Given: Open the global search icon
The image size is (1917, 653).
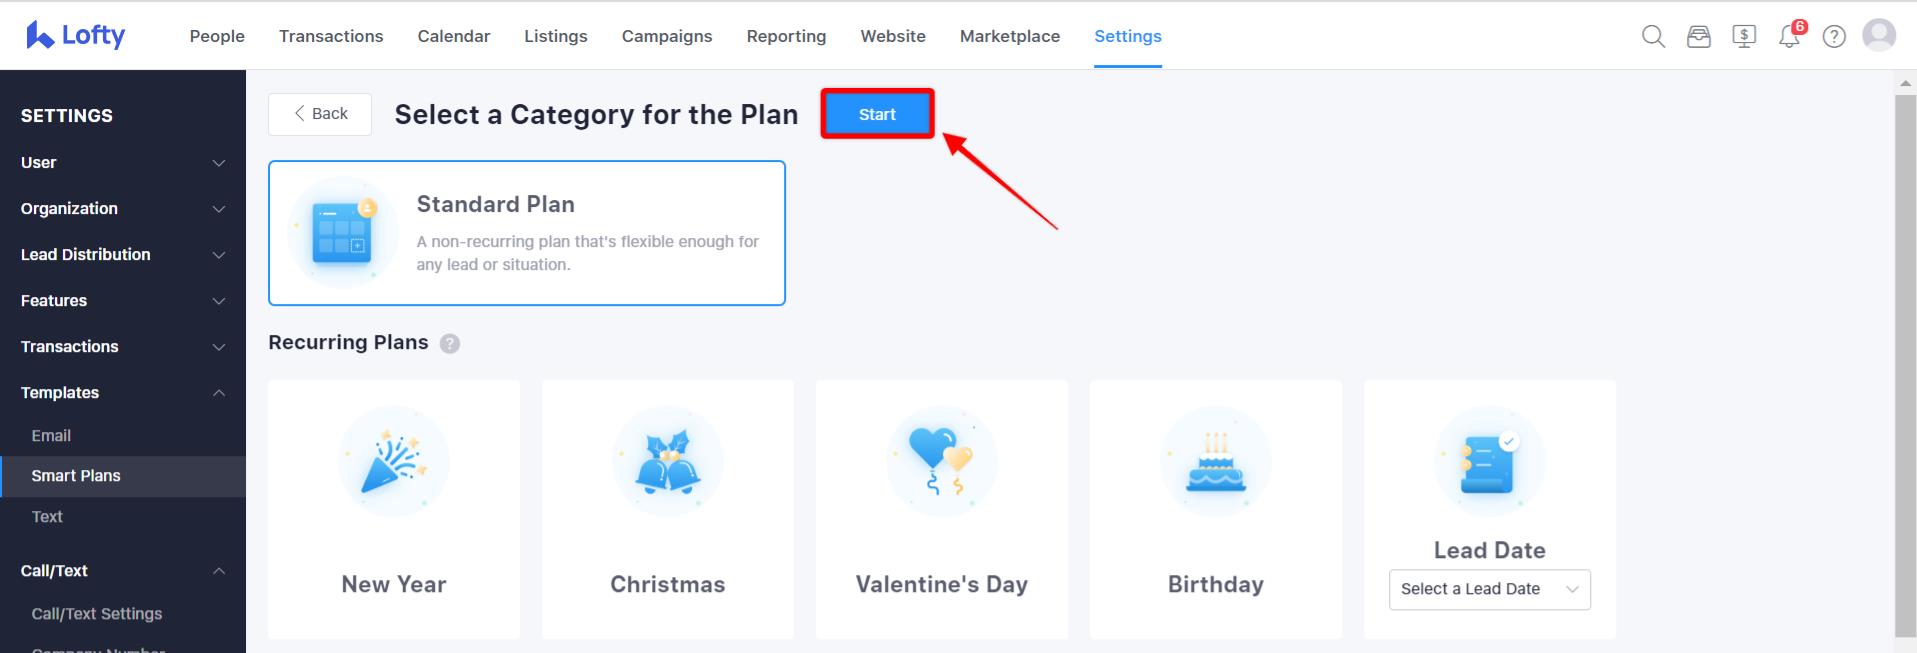Looking at the screenshot, I should click(1652, 35).
